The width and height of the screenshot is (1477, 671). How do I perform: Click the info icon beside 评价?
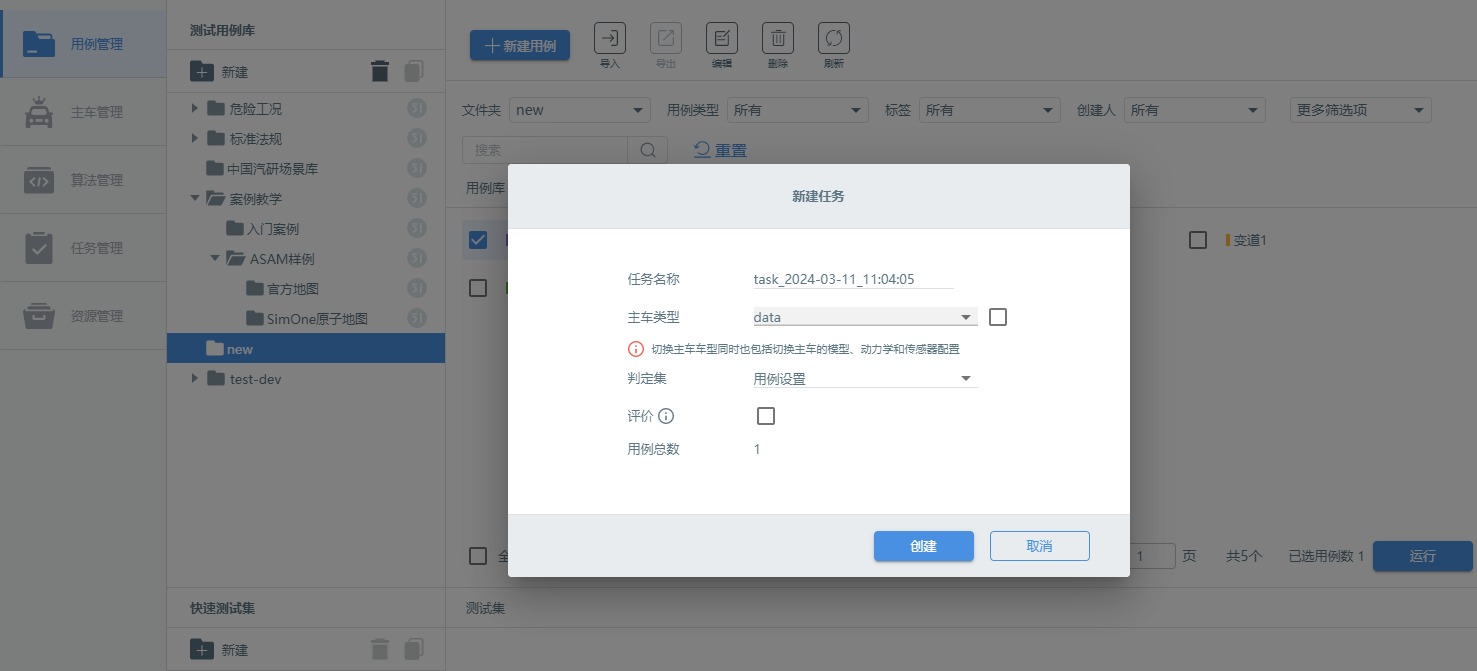tap(666, 416)
